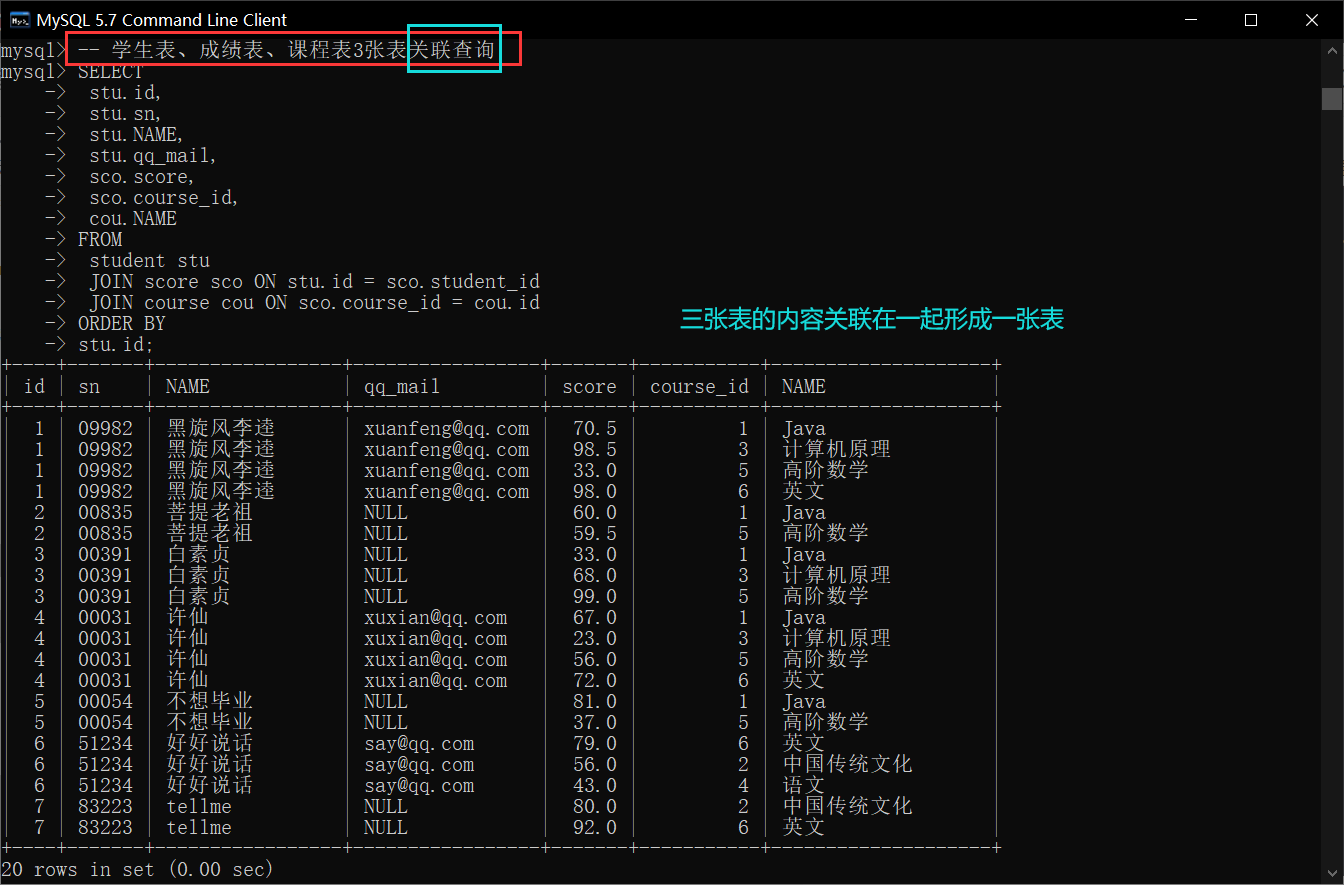Click 'tellme' in the 92.0 score row
1344x885 pixels.
(x=199, y=828)
